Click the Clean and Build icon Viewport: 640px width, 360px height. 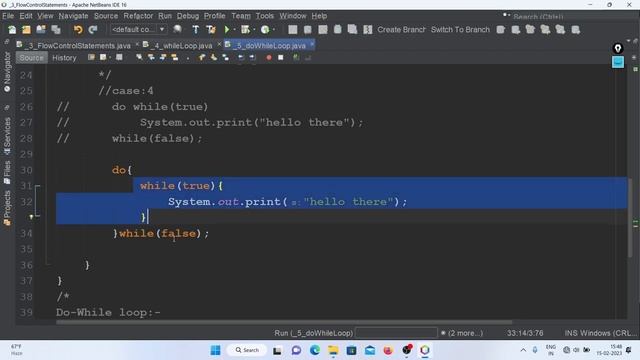click(211, 29)
